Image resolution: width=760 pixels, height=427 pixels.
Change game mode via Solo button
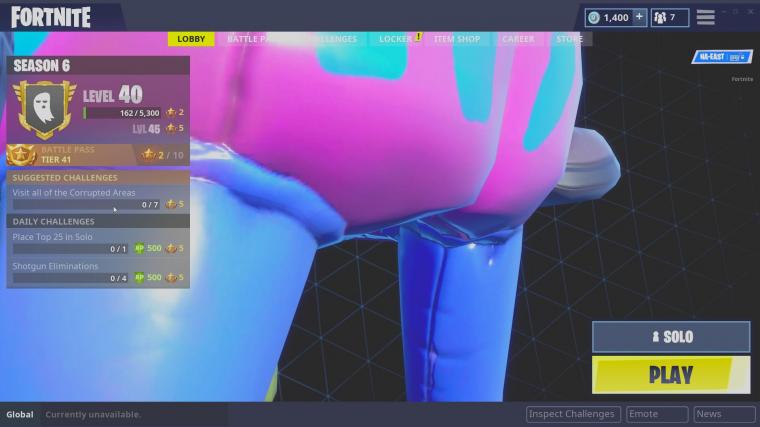(671, 336)
